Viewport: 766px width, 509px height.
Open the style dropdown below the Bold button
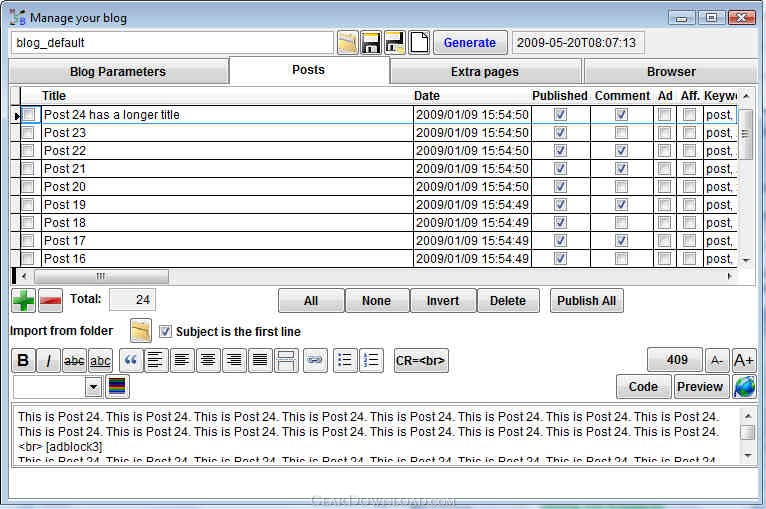click(x=93, y=387)
